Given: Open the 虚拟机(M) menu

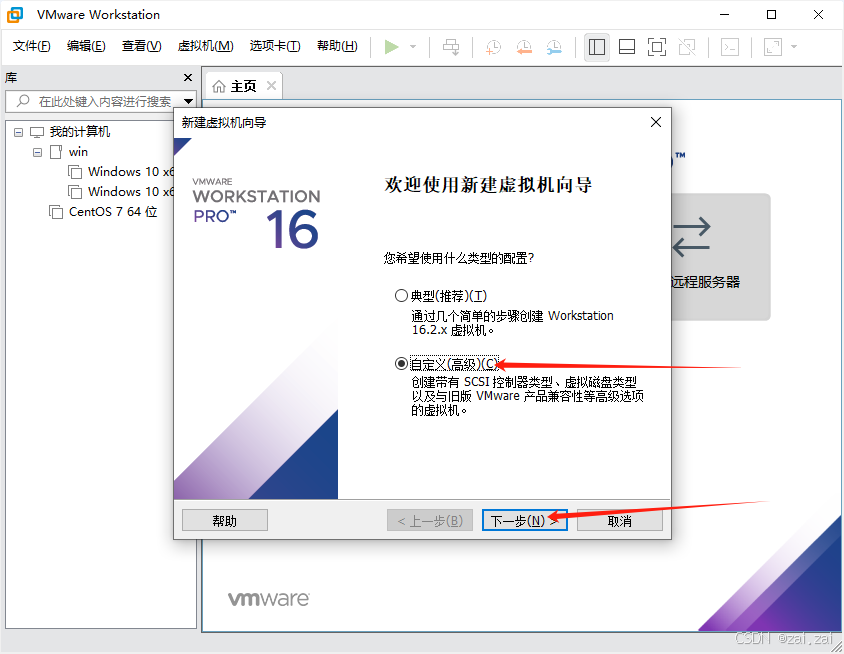Looking at the screenshot, I should pos(206,46).
